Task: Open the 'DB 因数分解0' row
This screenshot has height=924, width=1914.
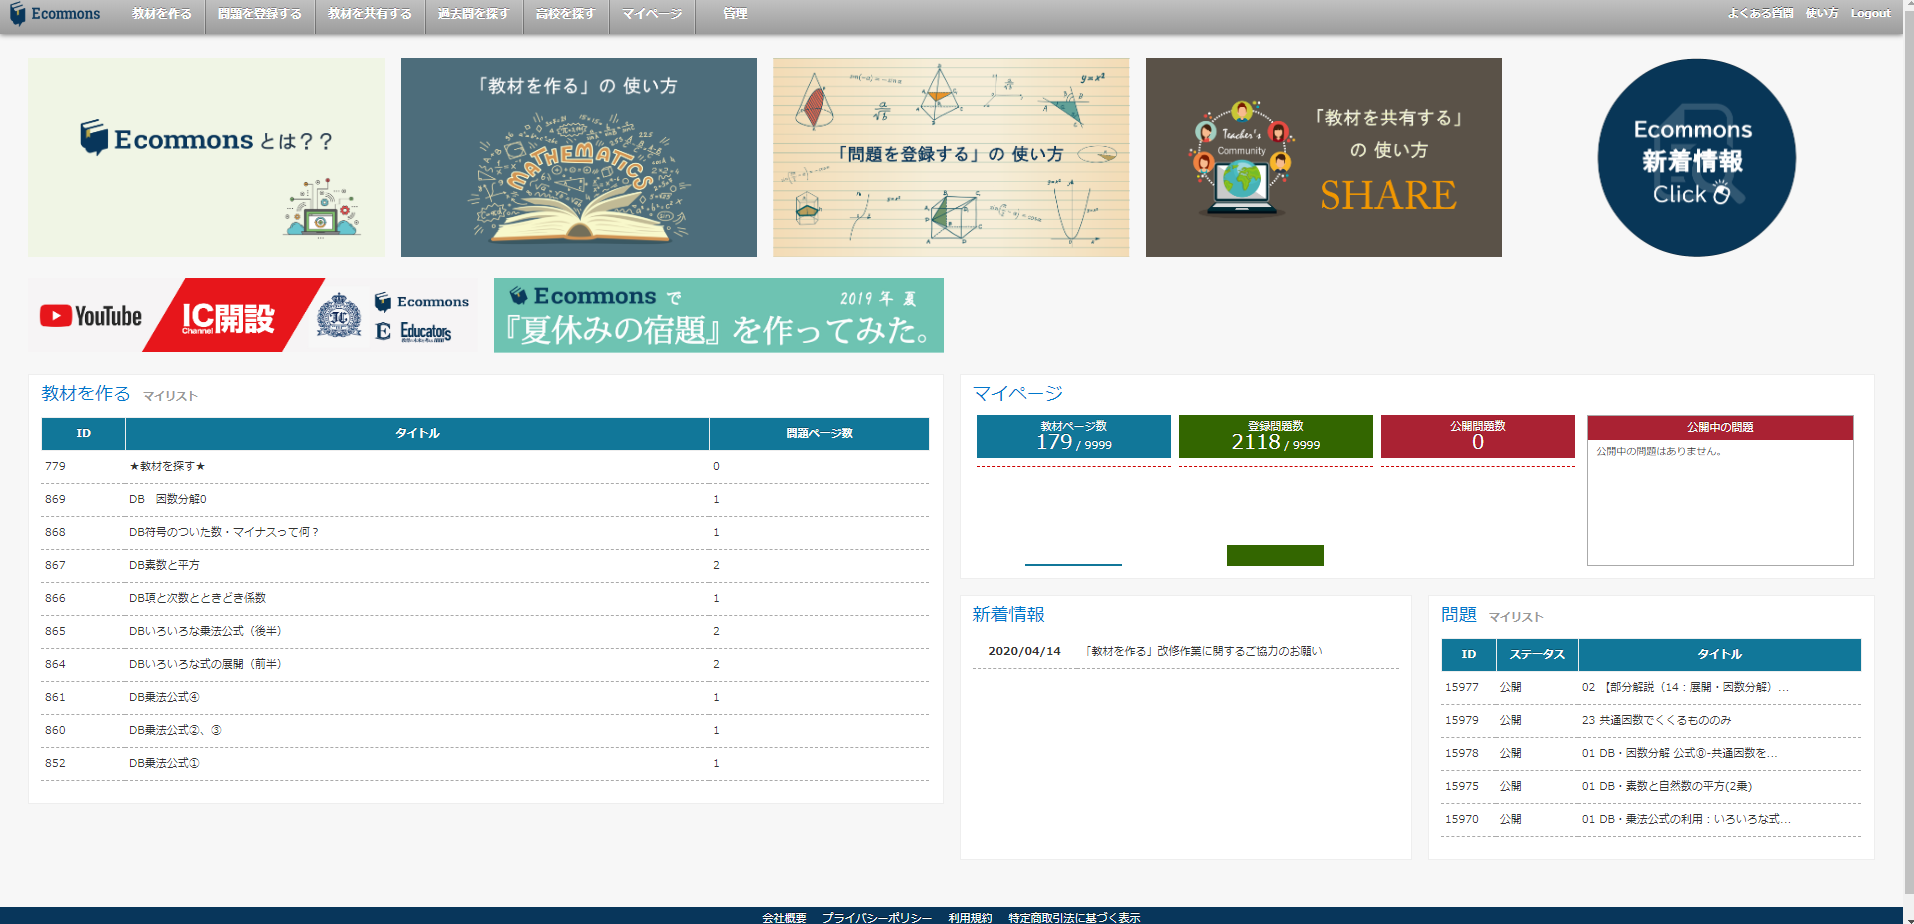Action: [x=485, y=500]
